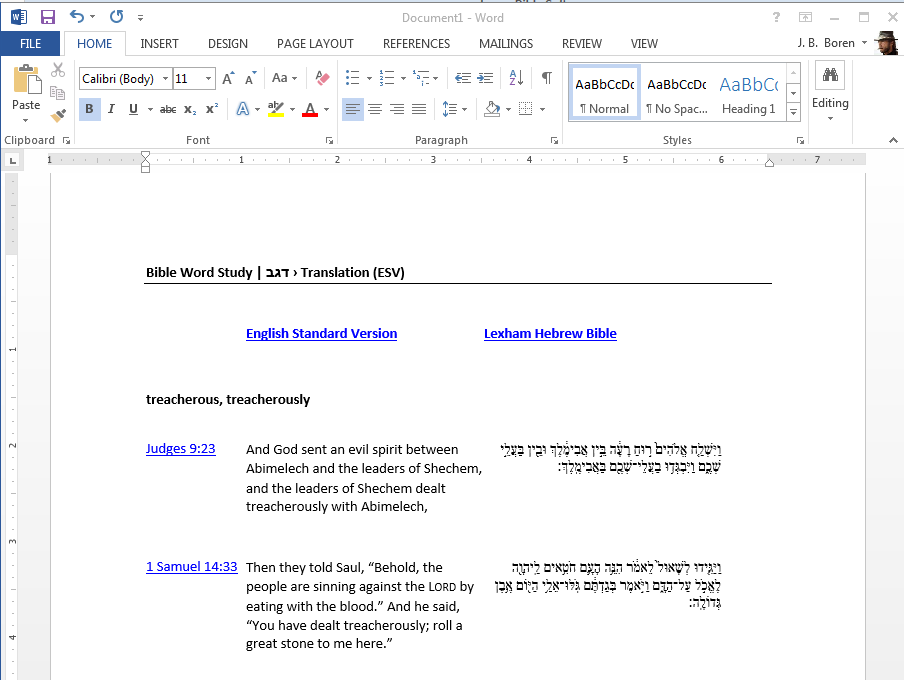Apply borders icon
Image resolution: width=904 pixels, height=680 pixels.
525,109
